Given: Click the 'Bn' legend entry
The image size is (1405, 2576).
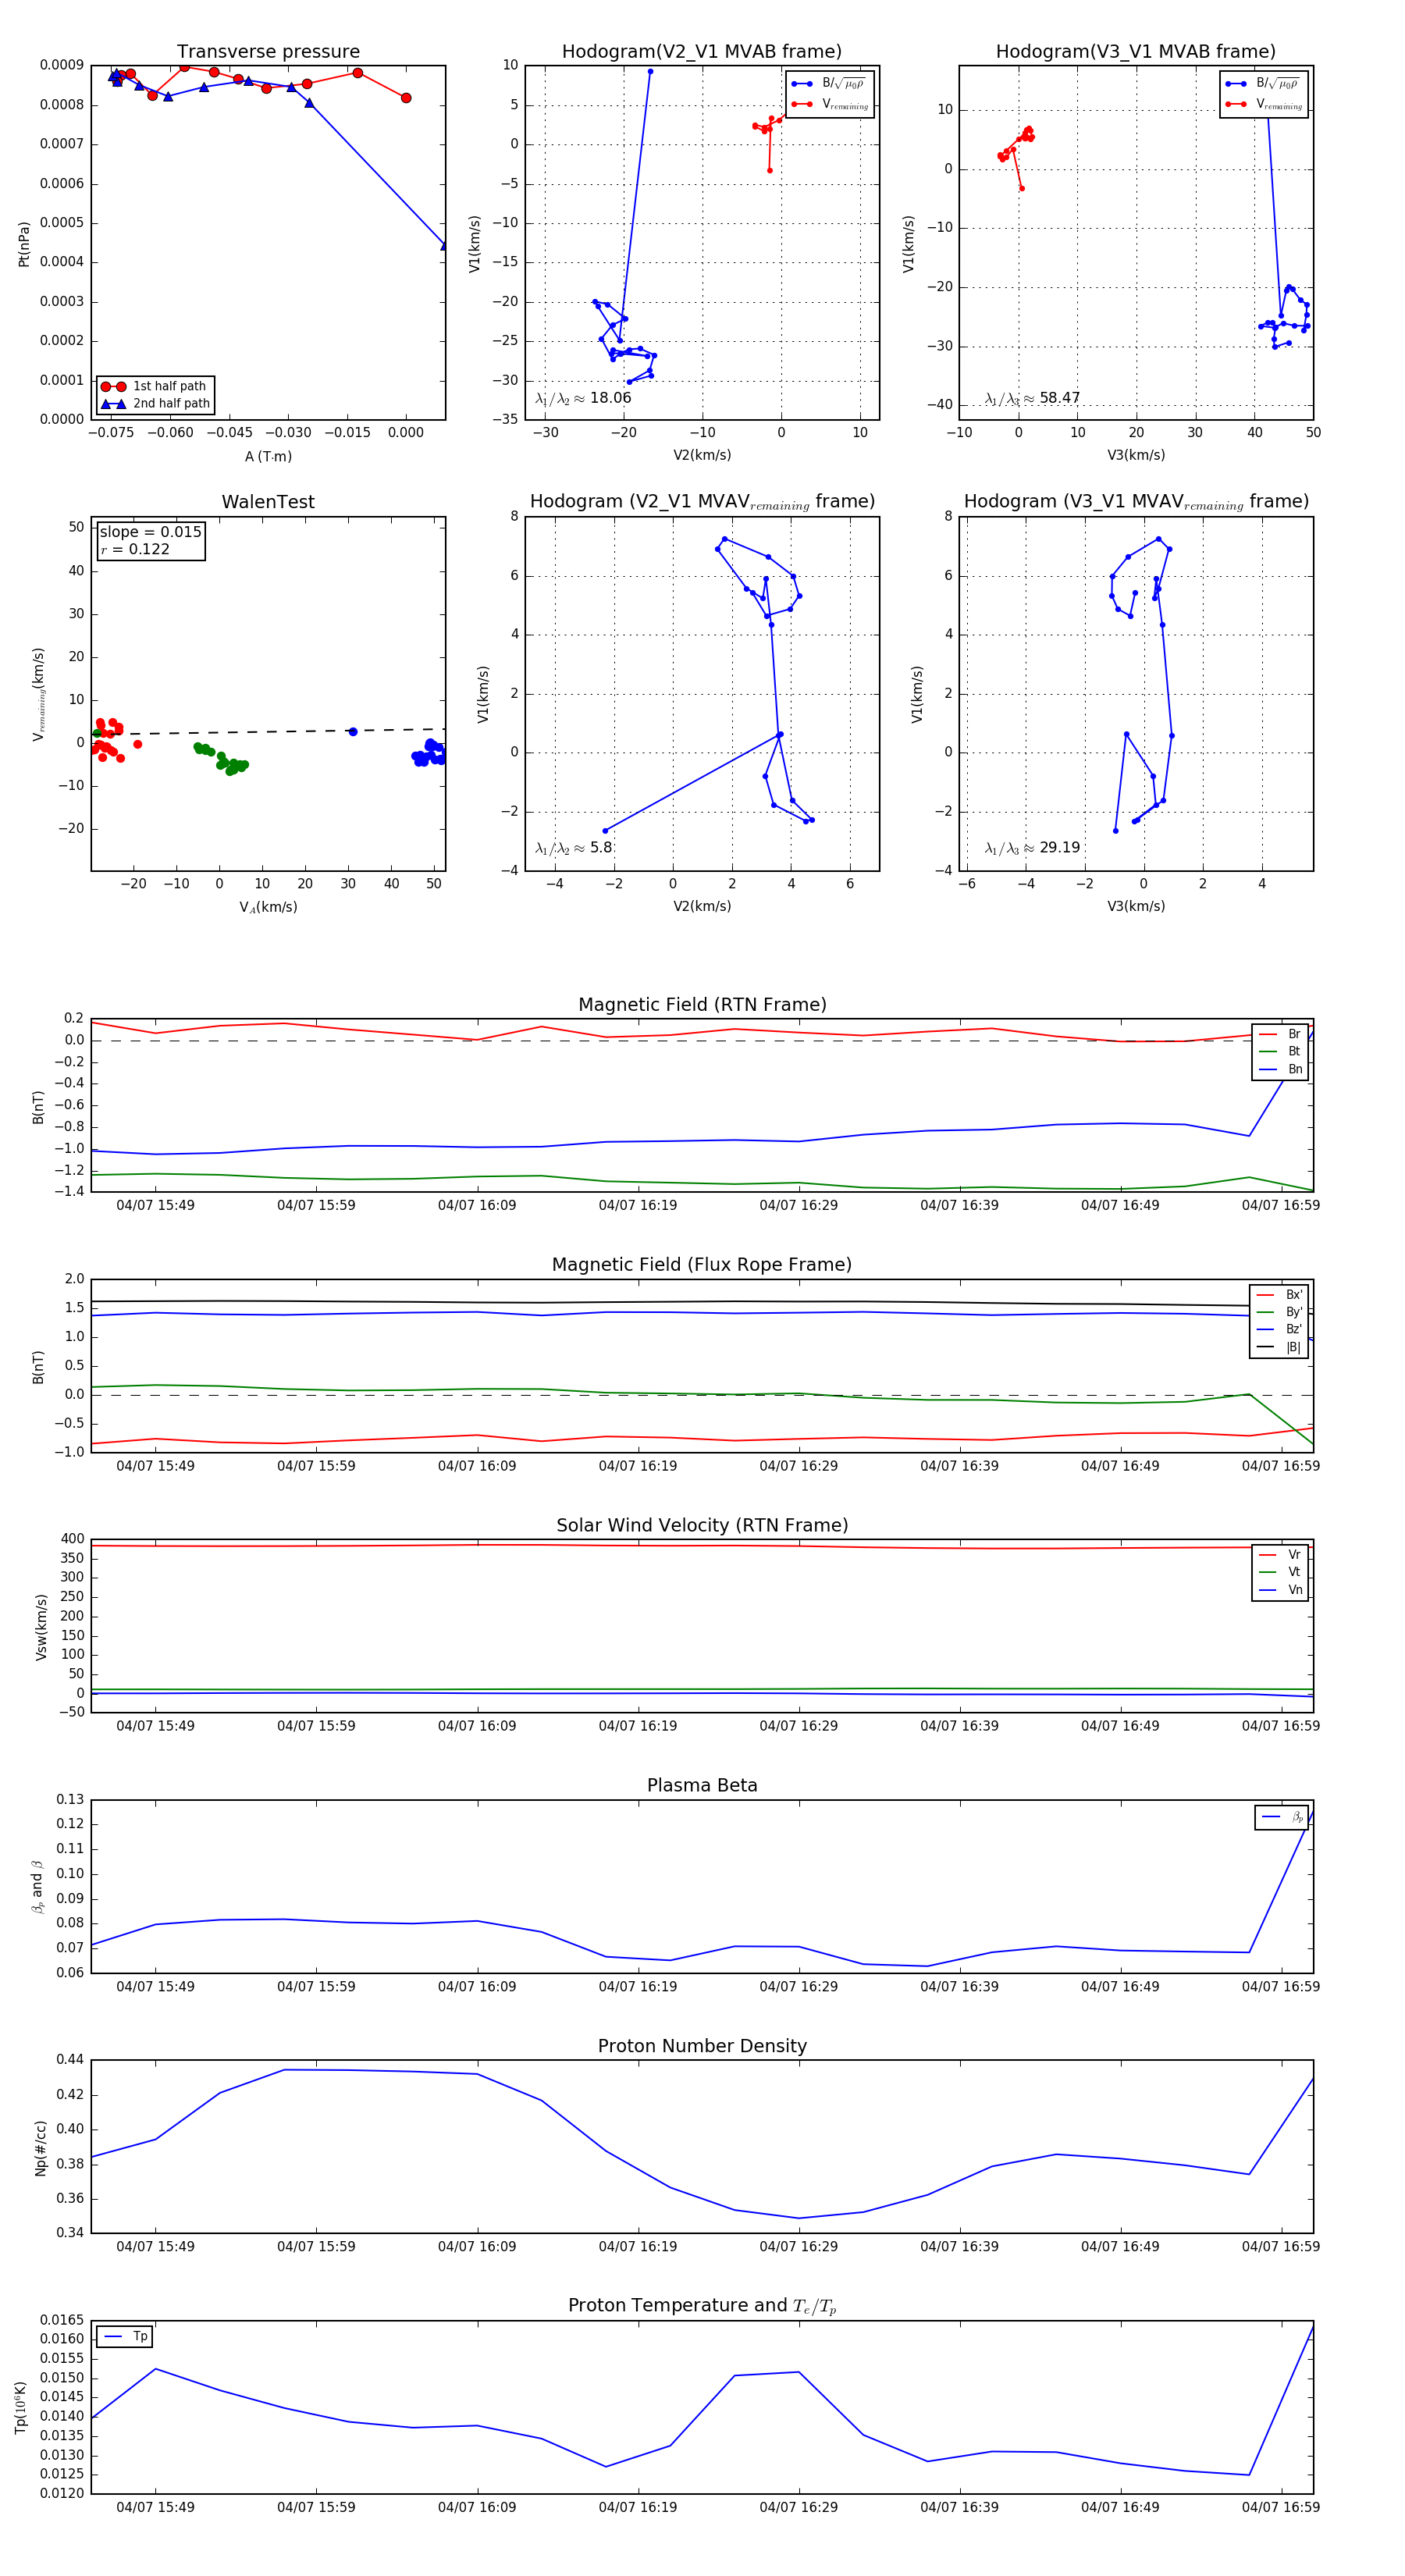Looking at the screenshot, I should pyautogui.click(x=1281, y=1069).
